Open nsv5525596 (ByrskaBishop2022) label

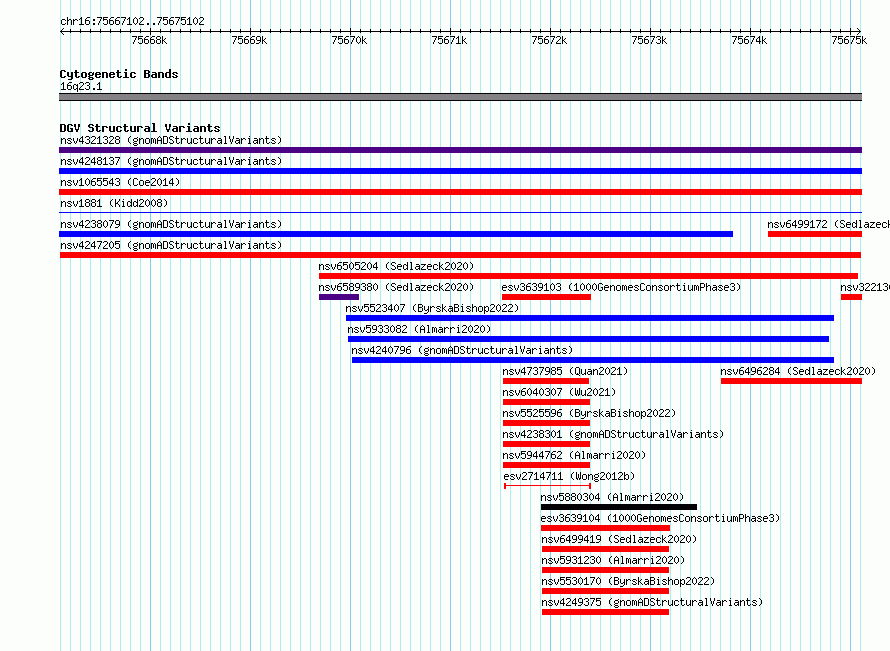coord(590,413)
